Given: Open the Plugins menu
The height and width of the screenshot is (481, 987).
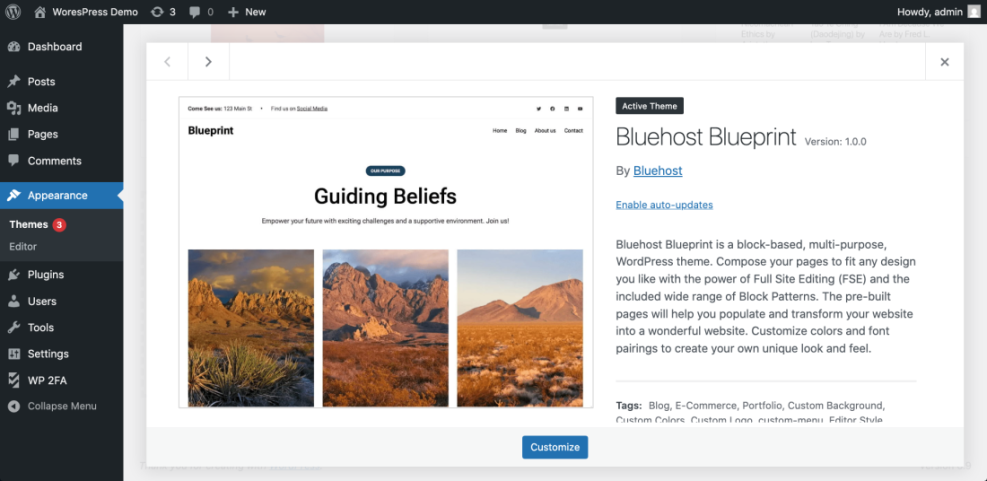Looking at the screenshot, I should click(62, 274).
